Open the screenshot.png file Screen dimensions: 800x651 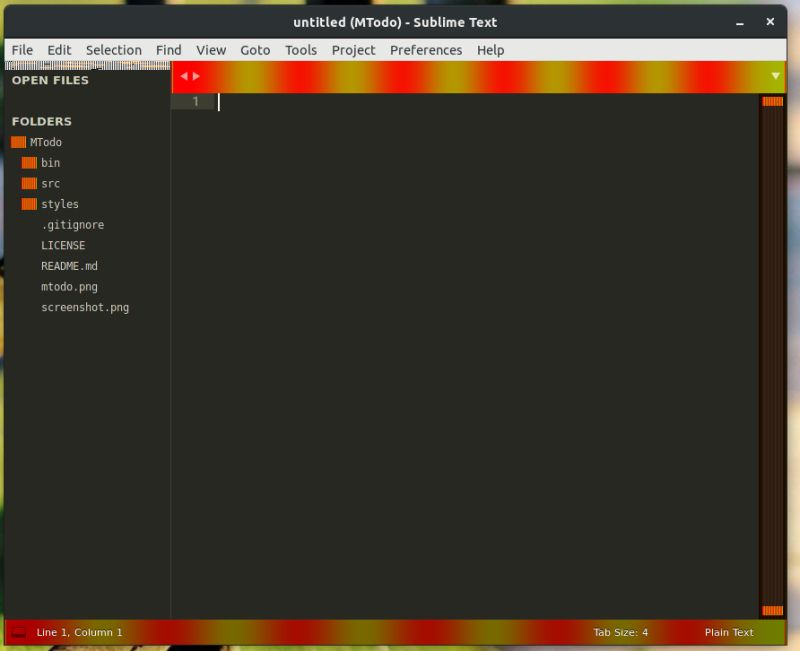coord(84,307)
